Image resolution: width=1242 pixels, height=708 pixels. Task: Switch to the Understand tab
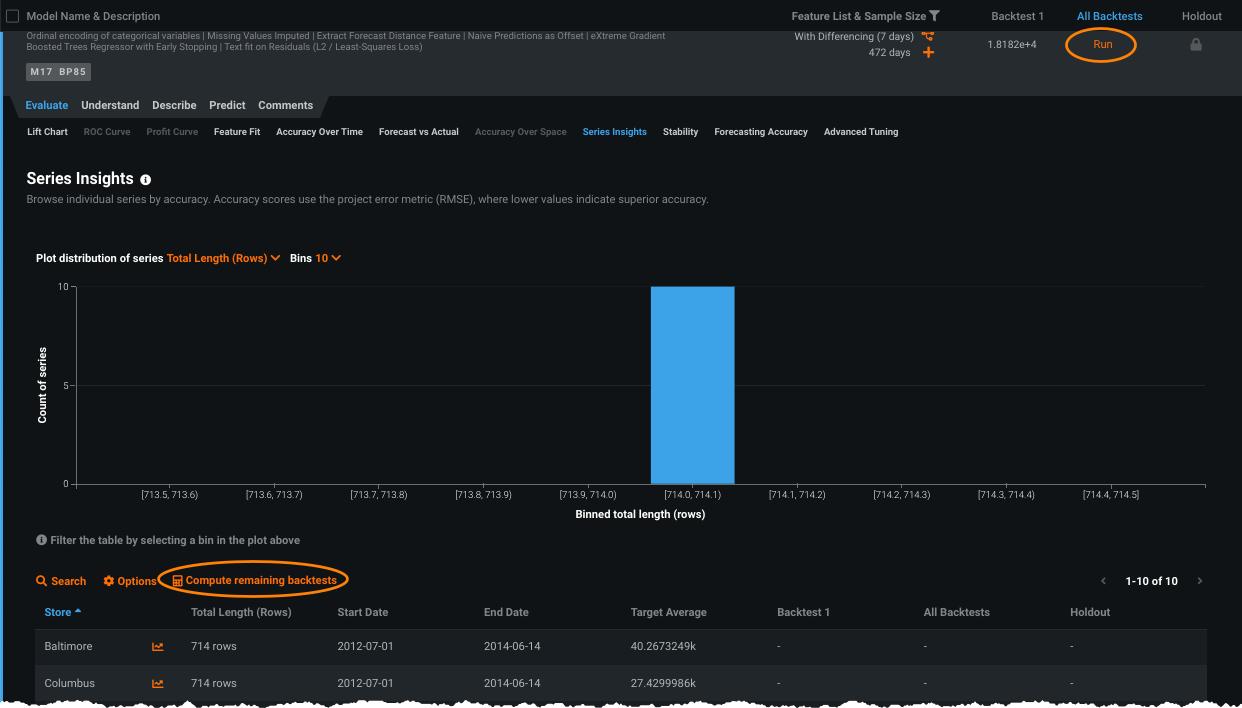110,105
